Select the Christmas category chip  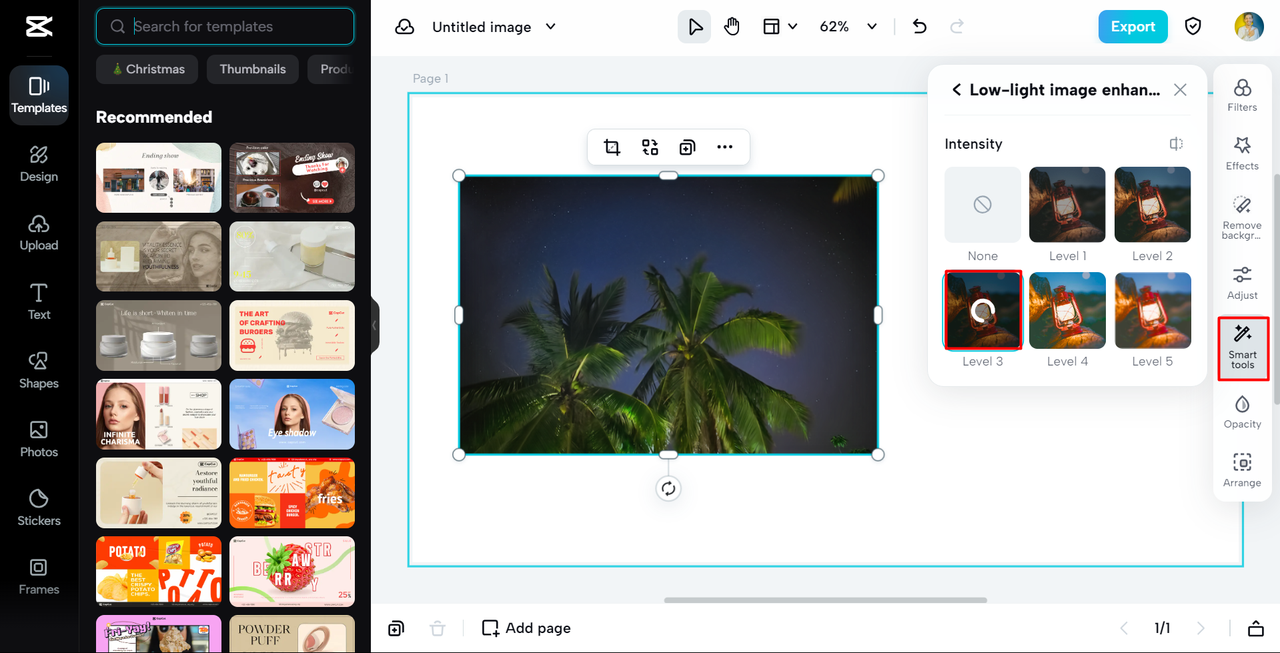pyautogui.click(x=147, y=69)
